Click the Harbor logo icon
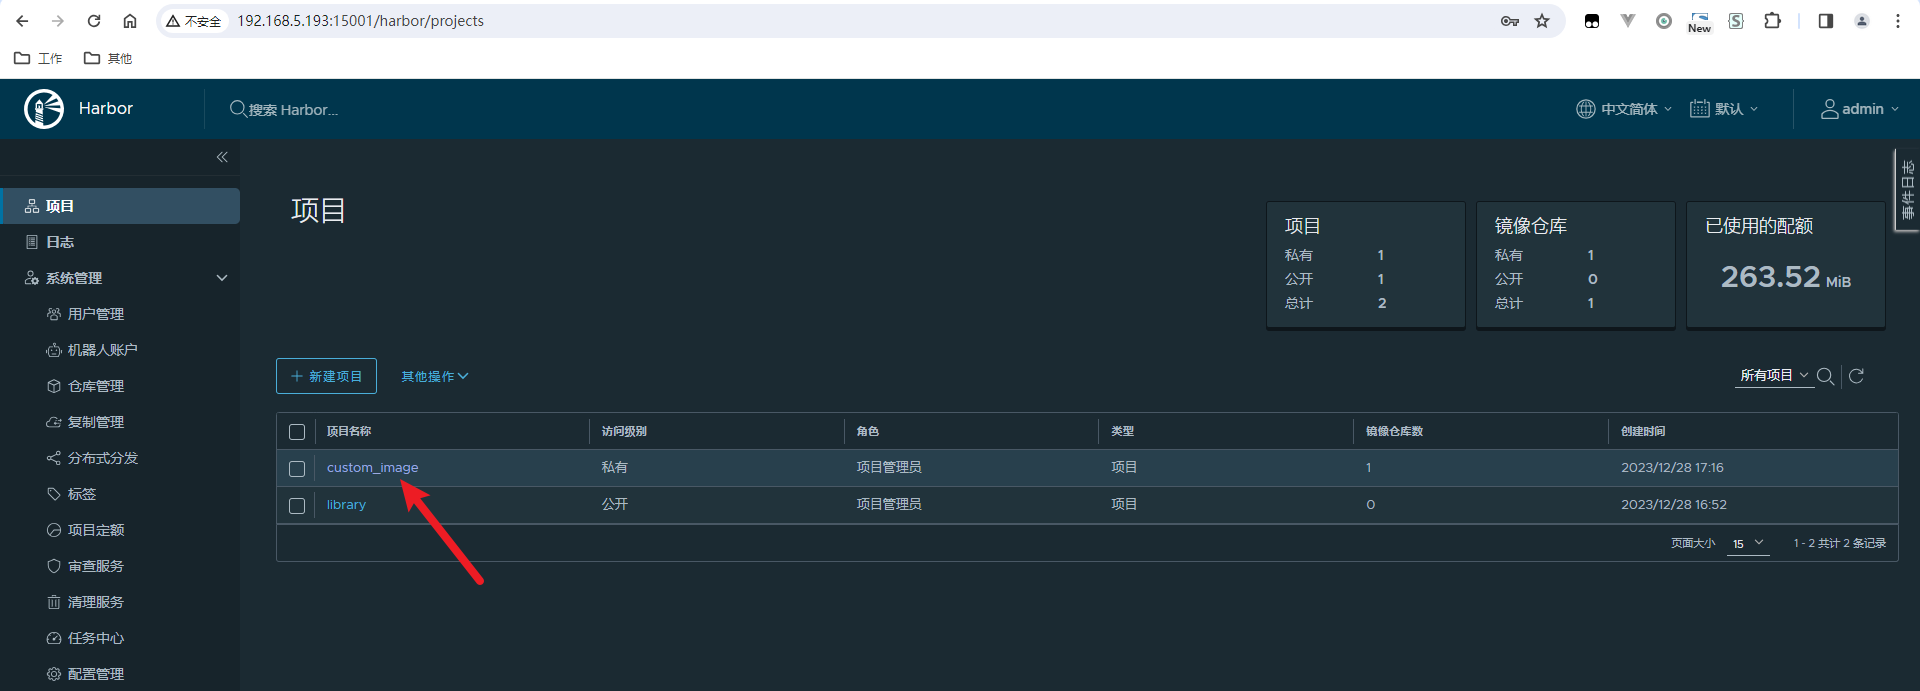 point(44,109)
